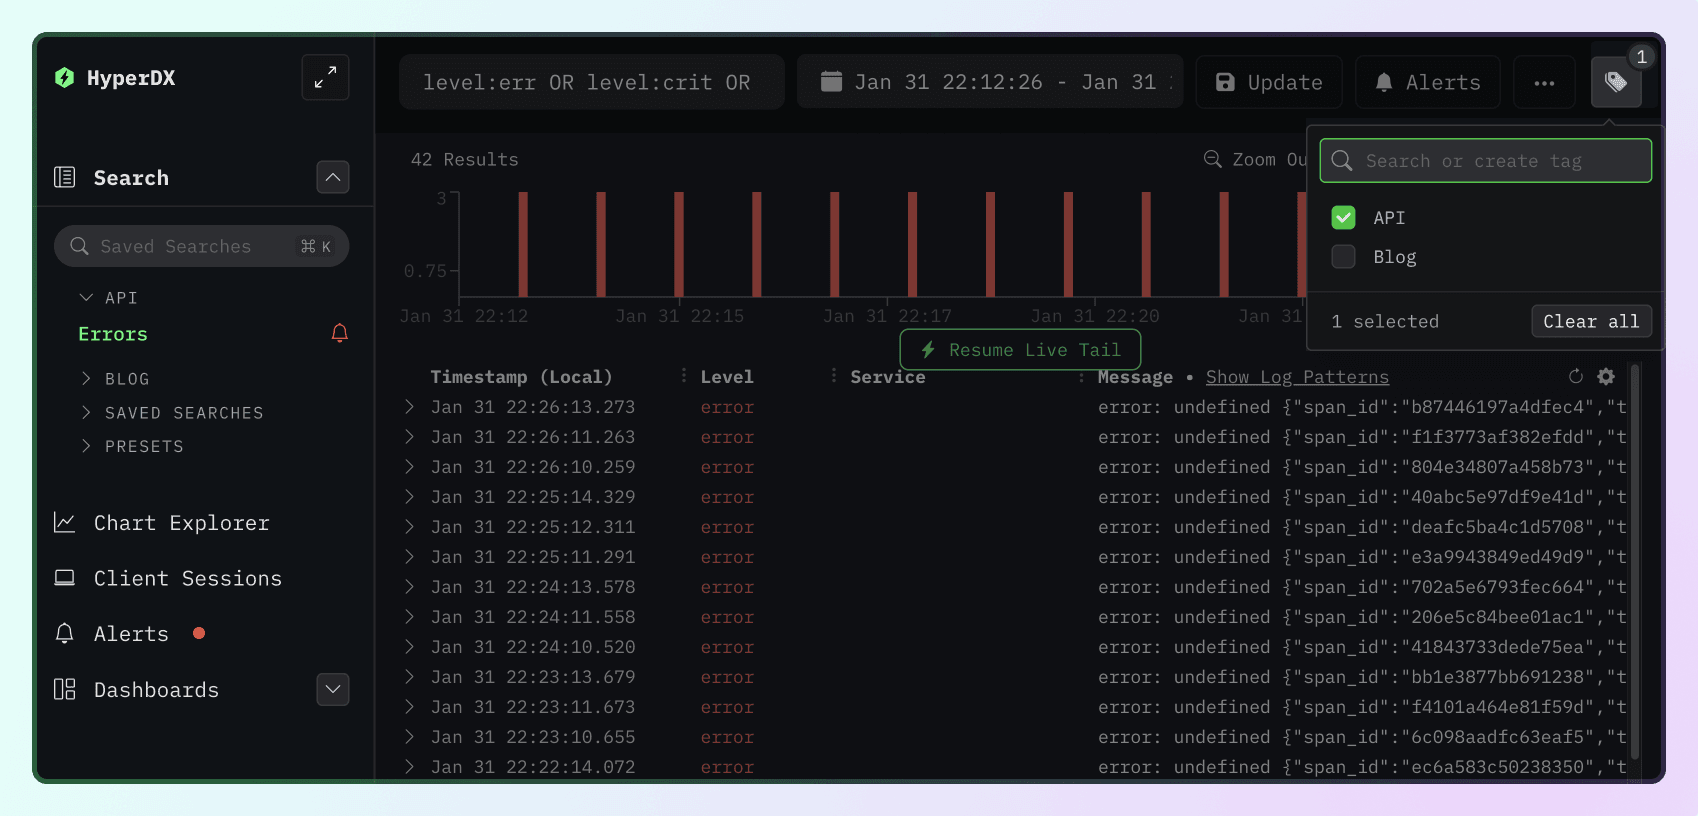
Task: Click the Zoom Out magnifier icon
Action: [1213, 160]
